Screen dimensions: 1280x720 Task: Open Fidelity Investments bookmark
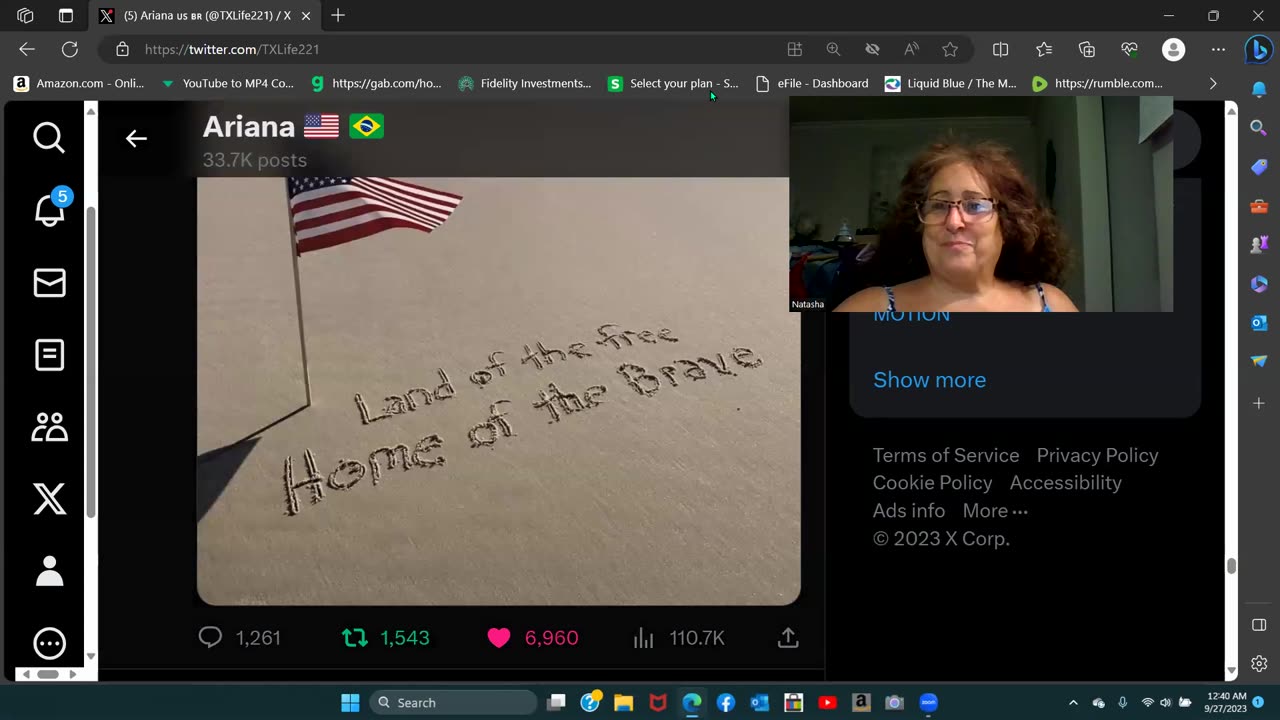pyautogui.click(x=525, y=83)
